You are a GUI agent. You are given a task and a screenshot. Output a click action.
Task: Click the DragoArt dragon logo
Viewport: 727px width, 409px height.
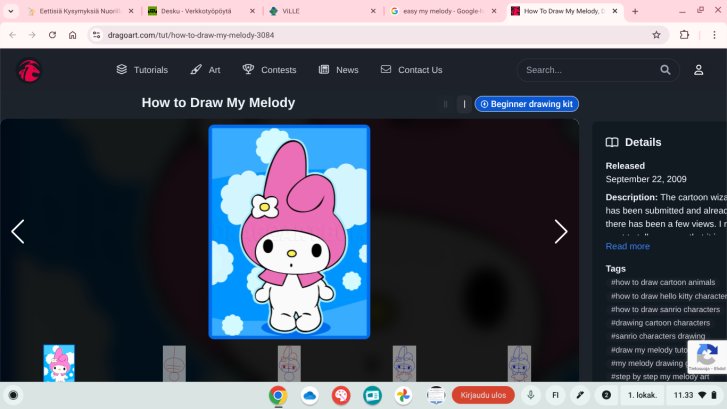tap(30, 70)
